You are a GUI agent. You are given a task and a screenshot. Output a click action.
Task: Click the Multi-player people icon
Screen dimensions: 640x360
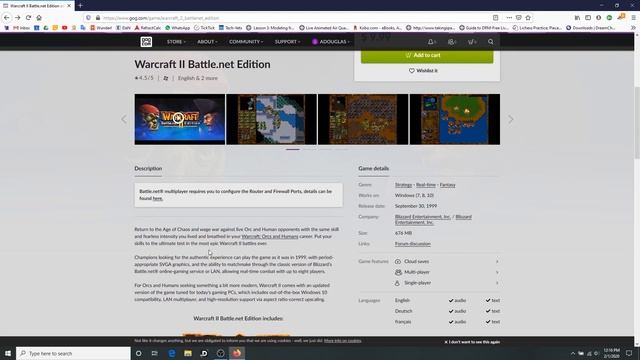[x=398, y=272]
